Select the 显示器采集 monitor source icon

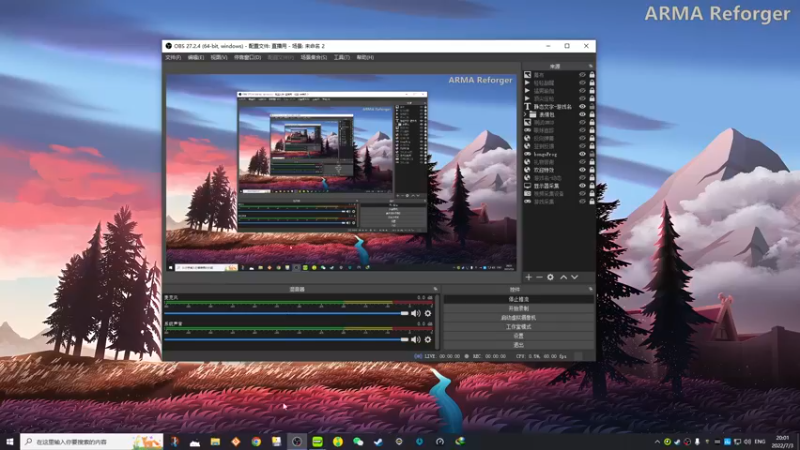pos(528,186)
